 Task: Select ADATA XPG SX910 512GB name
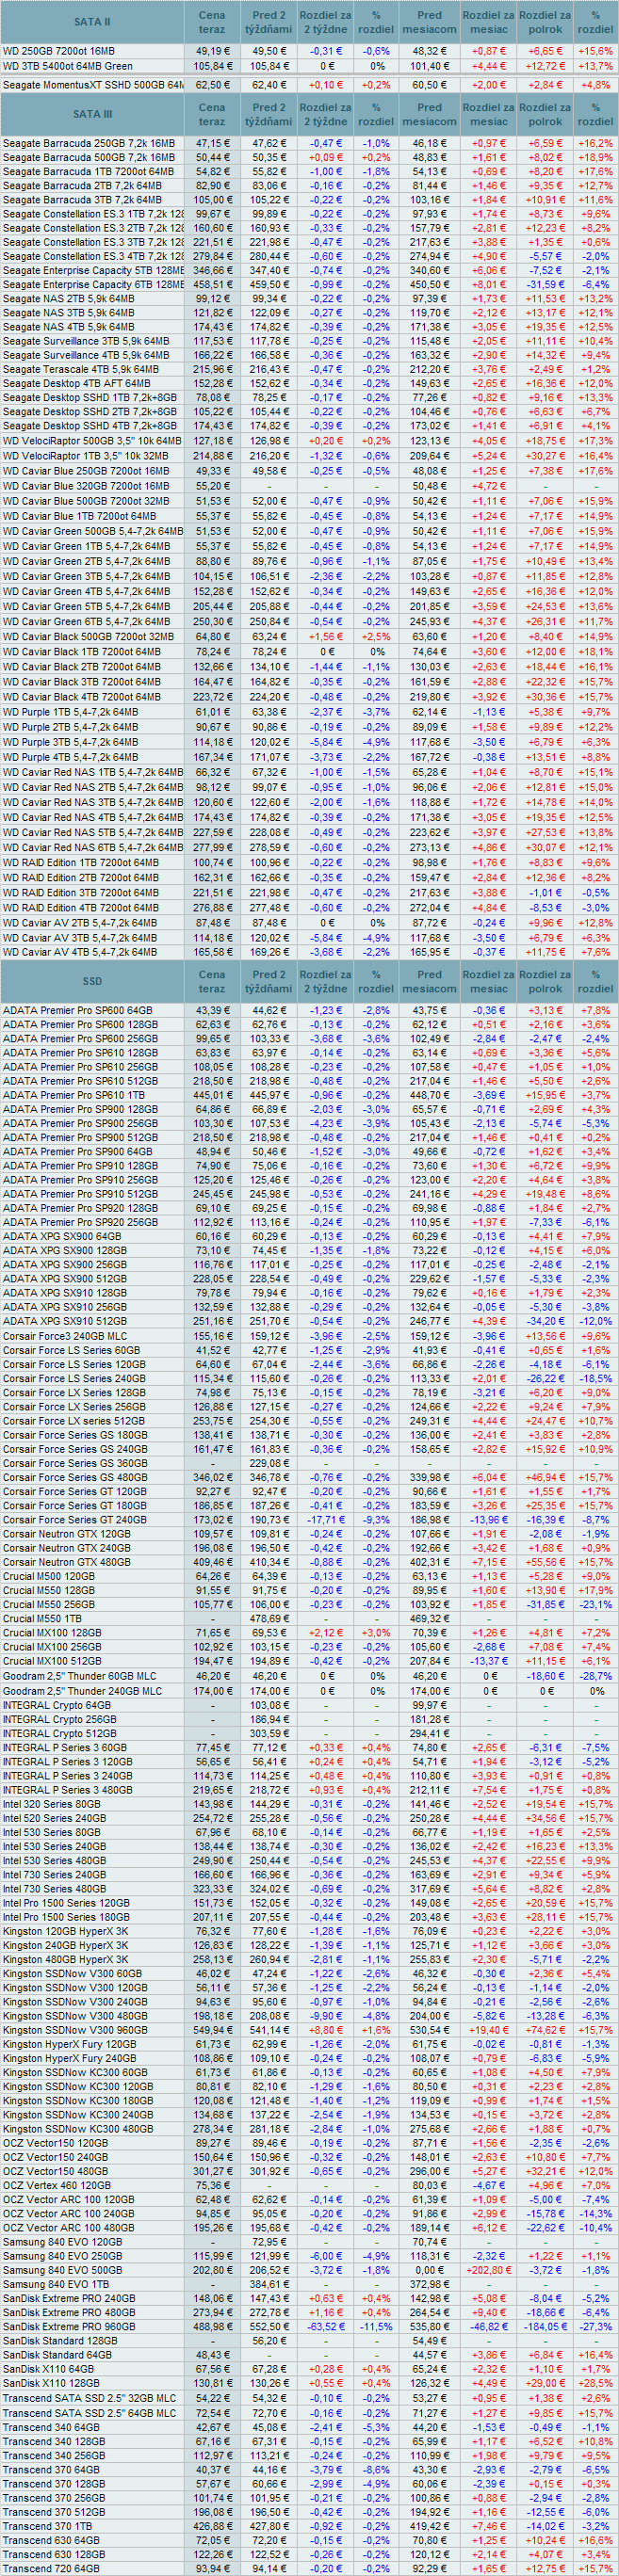[65, 1321]
